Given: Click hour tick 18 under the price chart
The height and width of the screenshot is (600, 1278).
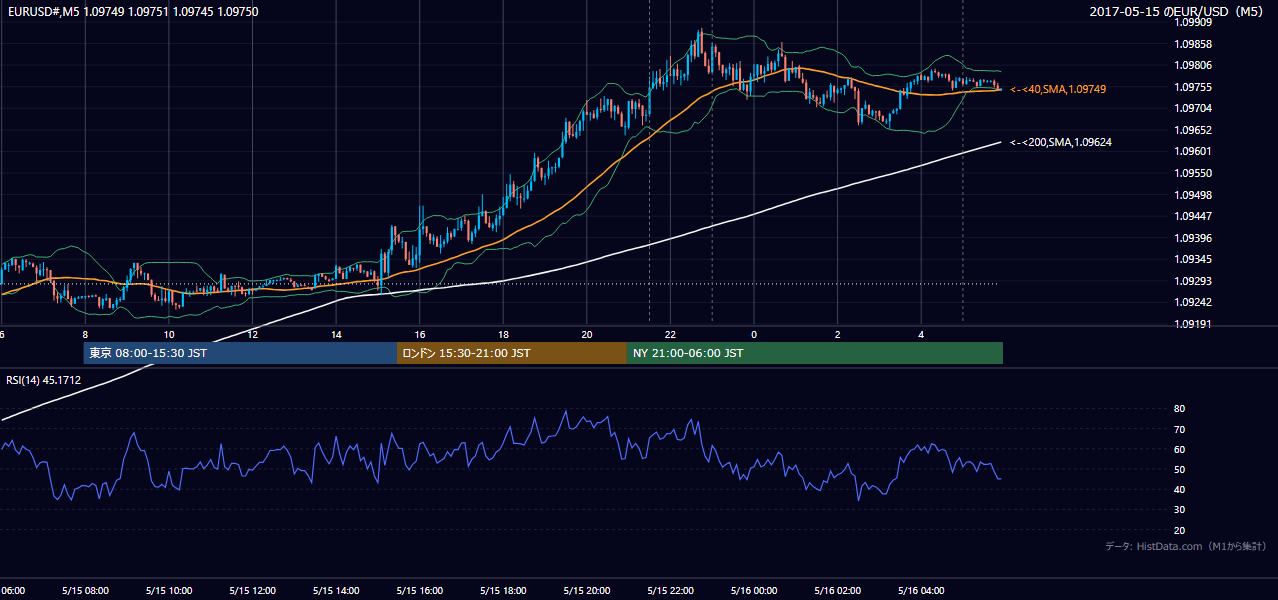Looking at the screenshot, I should click(503, 334).
